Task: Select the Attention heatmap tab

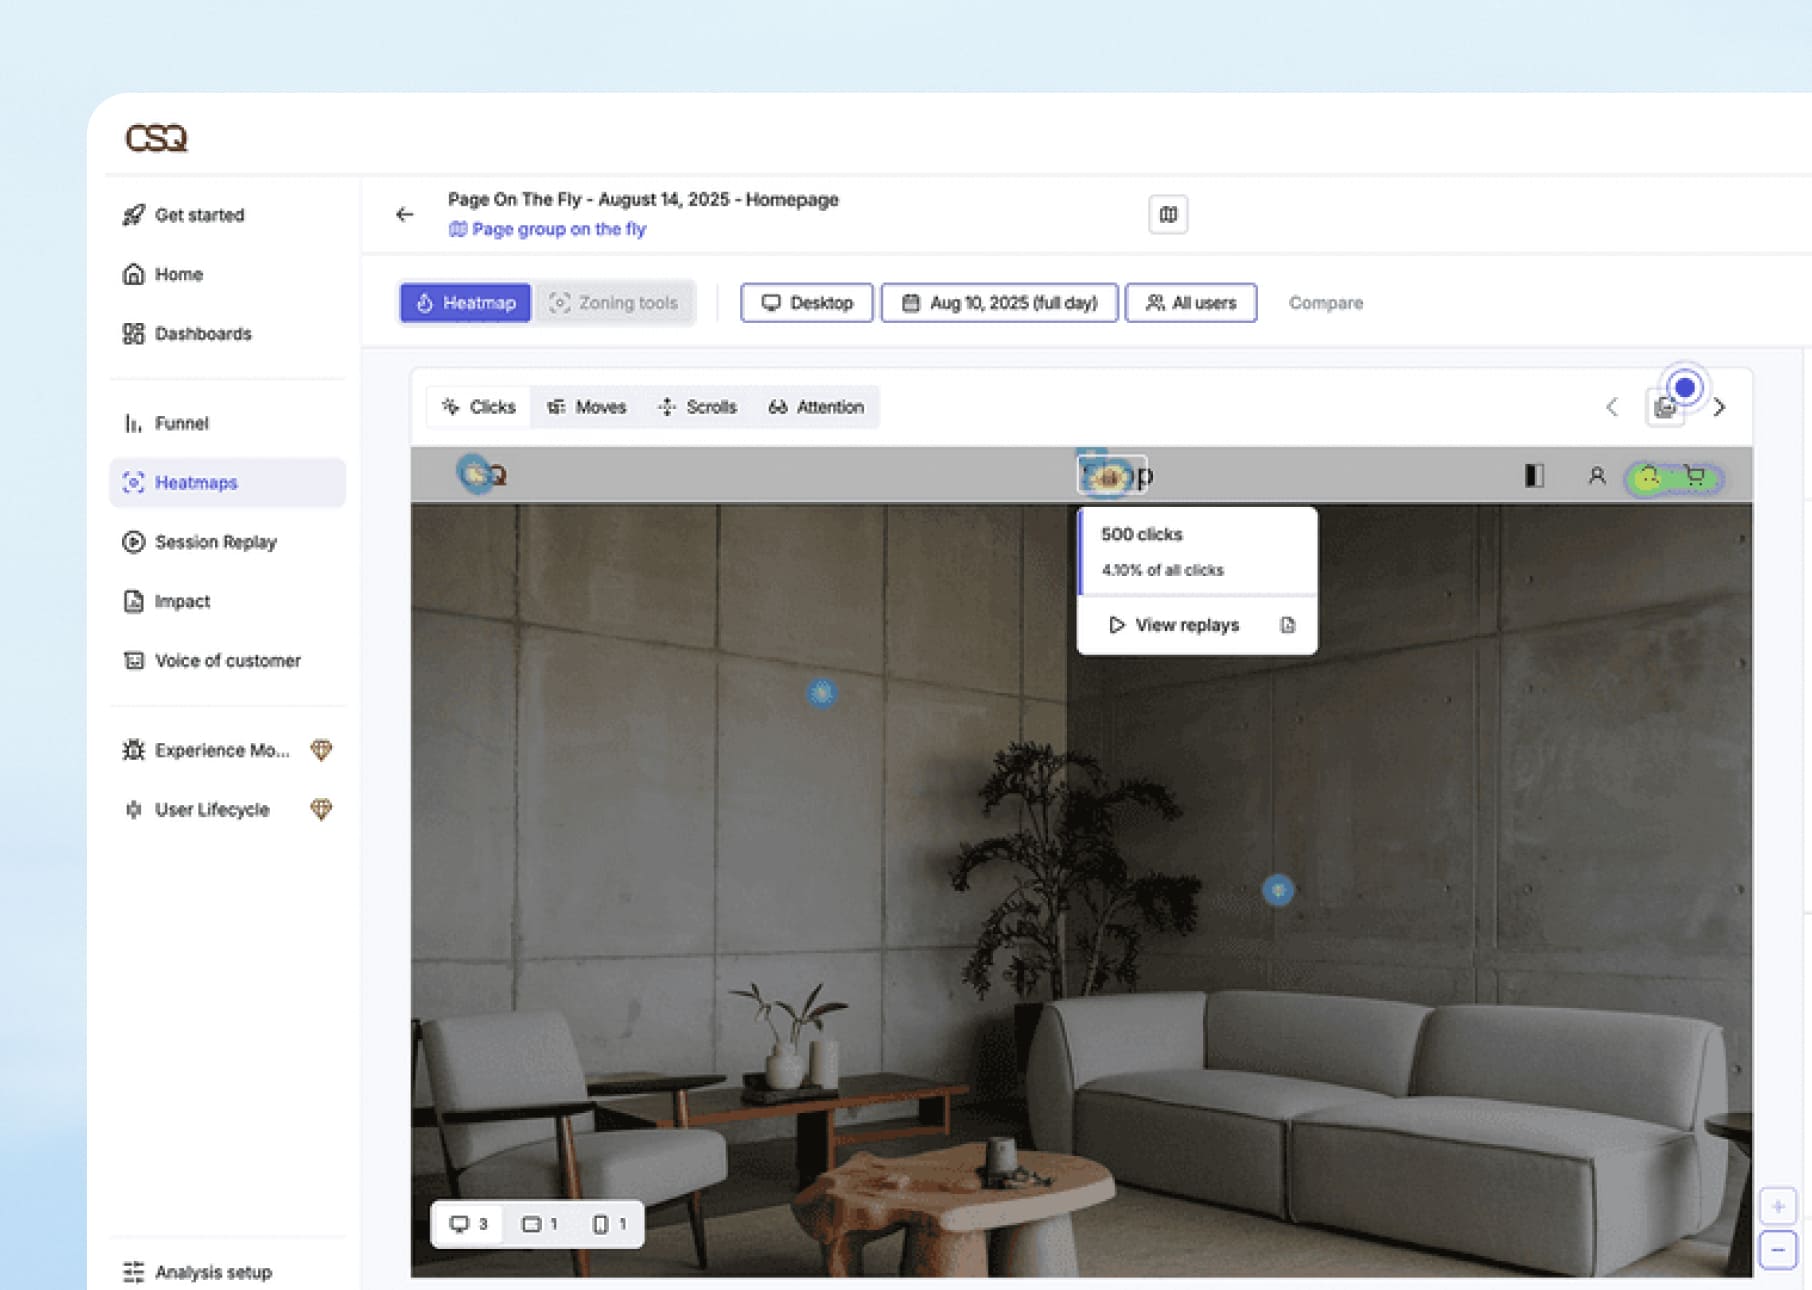Action: pos(816,407)
